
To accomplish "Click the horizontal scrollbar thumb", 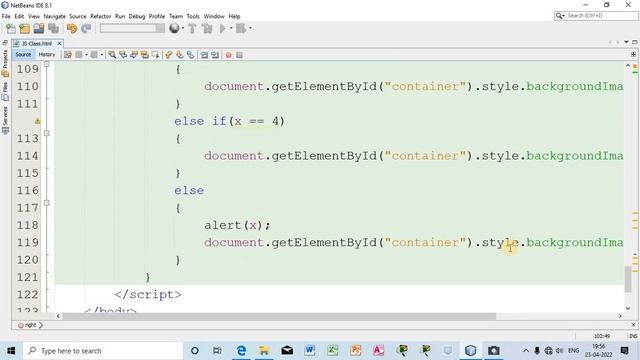I will pyautogui.click(x=279, y=316).
